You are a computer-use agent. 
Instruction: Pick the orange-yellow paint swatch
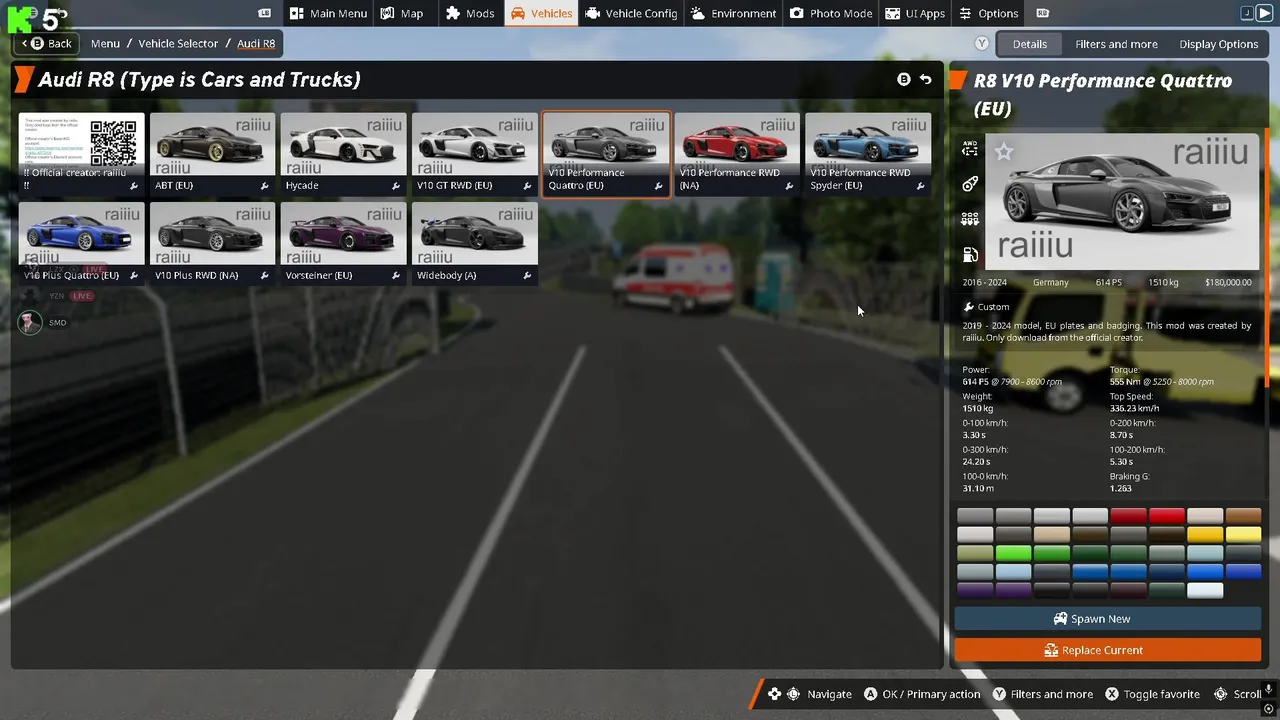[x=1205, y=534]
